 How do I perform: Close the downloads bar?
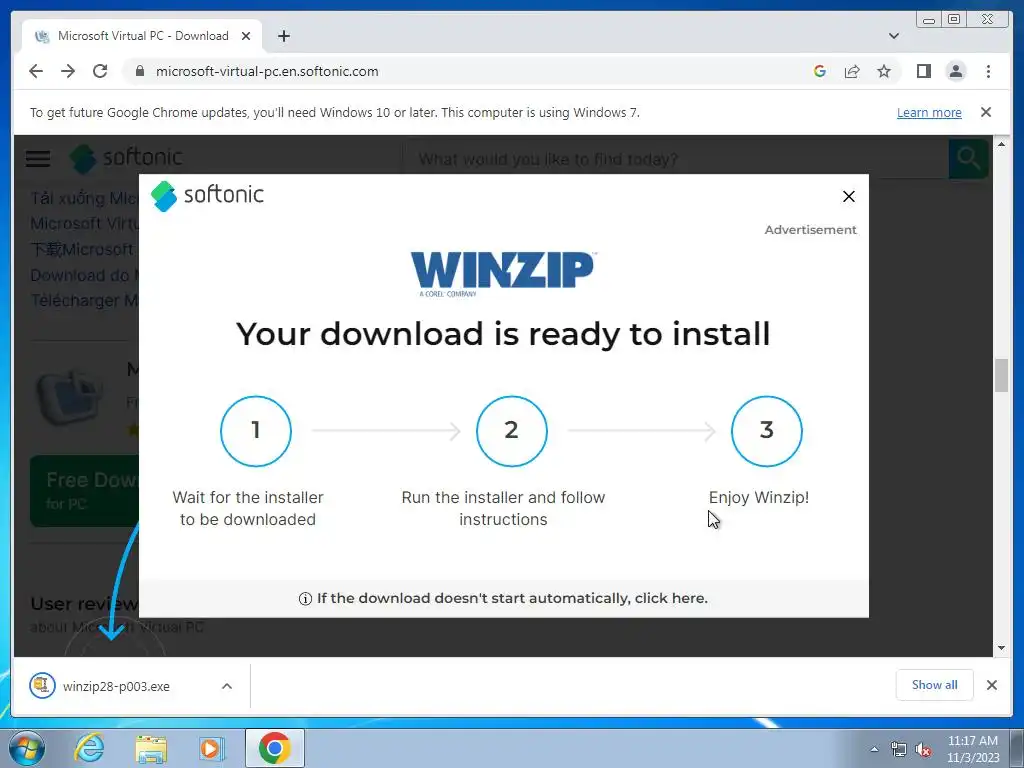click(x=991, y=685)
